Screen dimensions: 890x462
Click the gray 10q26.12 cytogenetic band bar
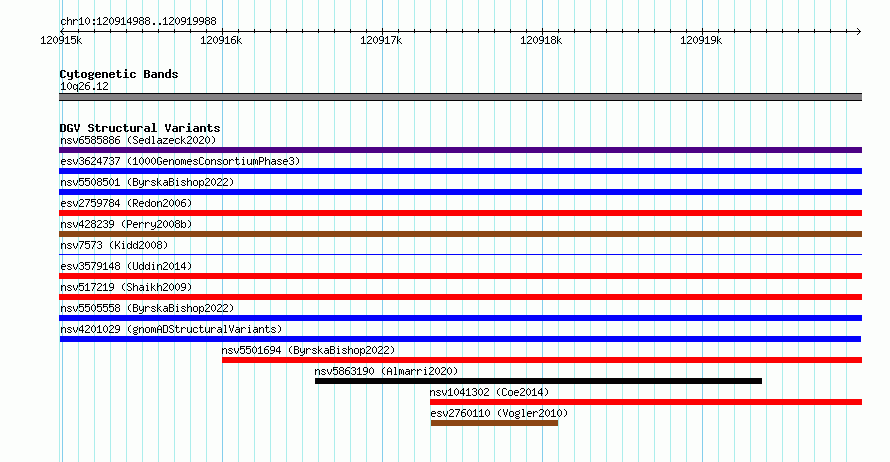pyautogui.click(x=460, y=97)
